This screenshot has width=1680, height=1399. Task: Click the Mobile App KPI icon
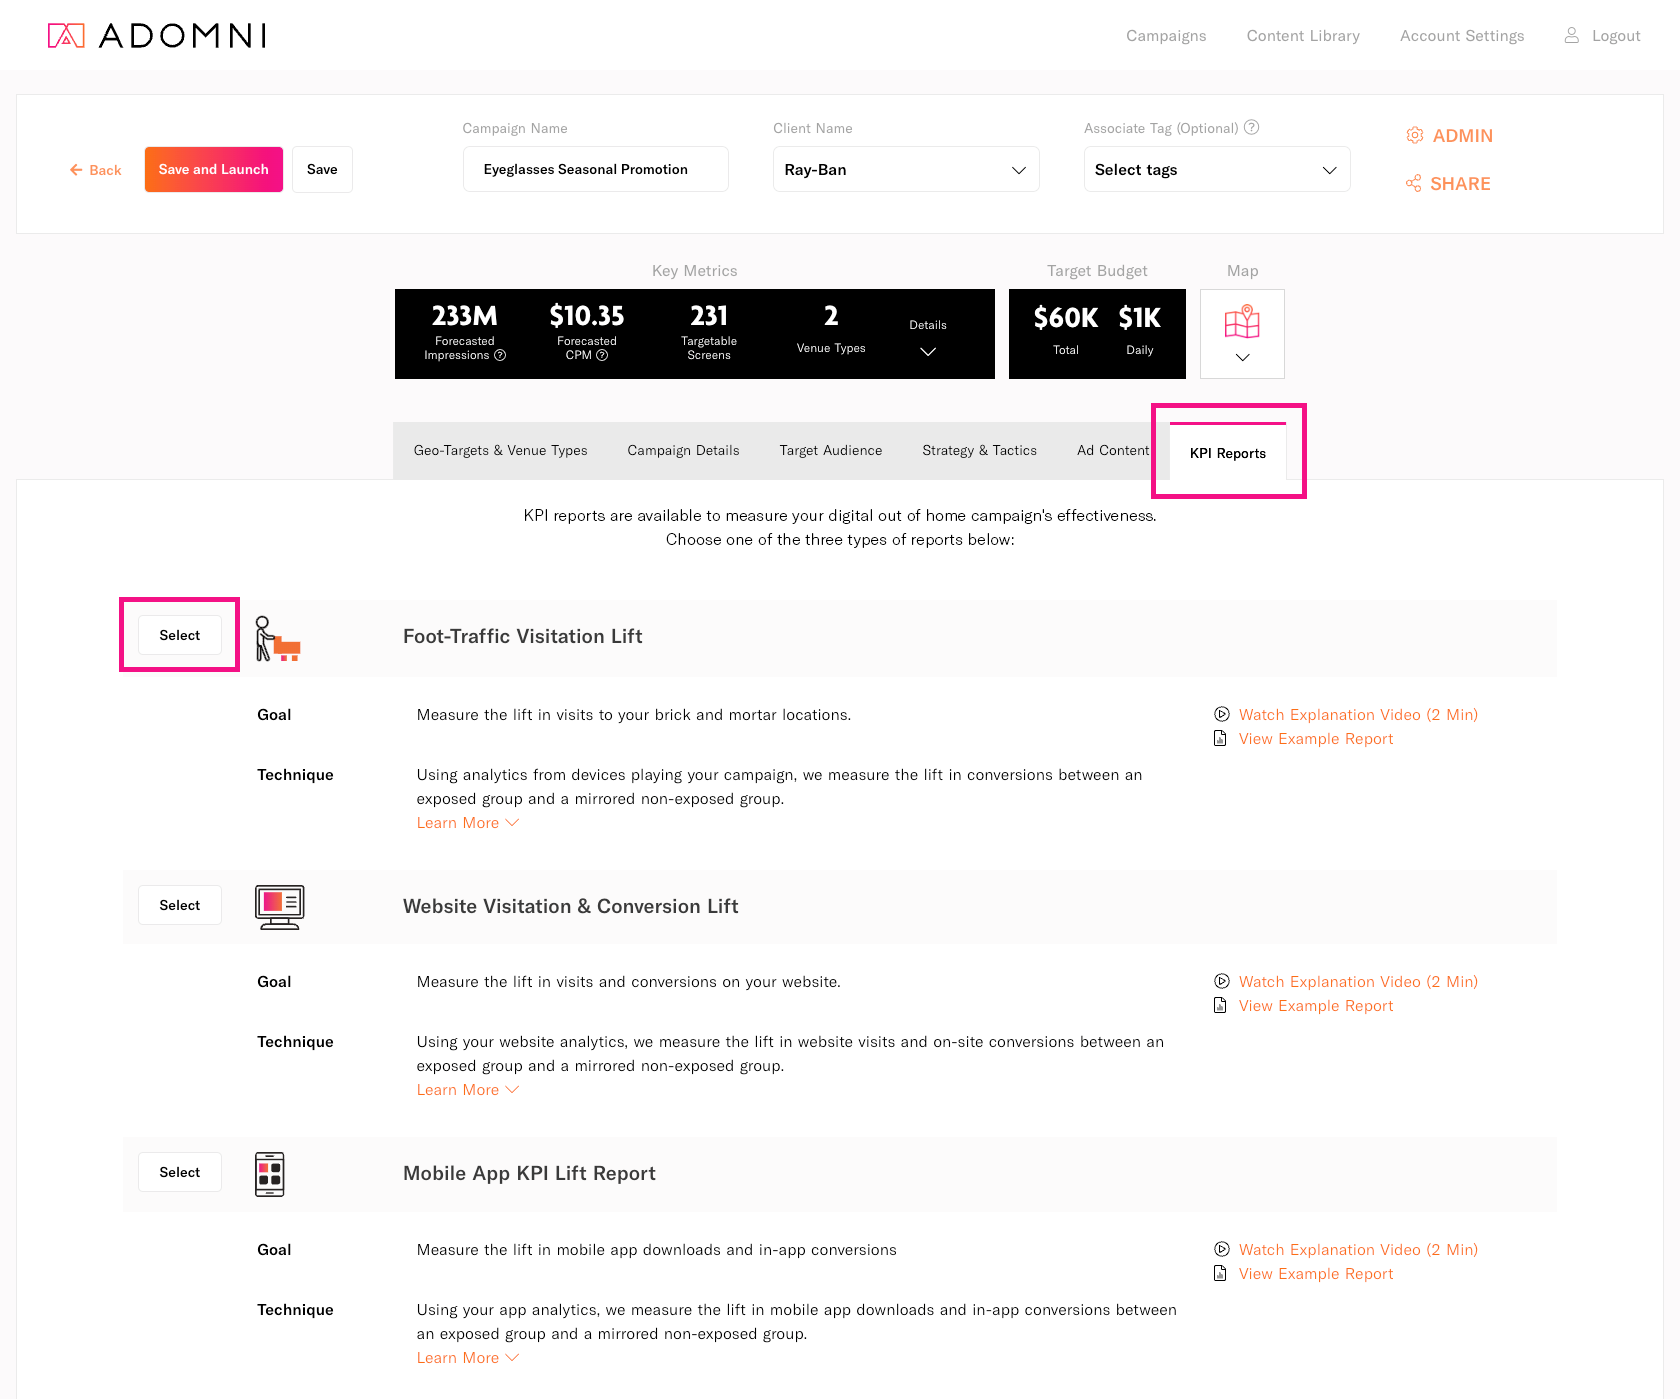click(x=269, y=1174)
